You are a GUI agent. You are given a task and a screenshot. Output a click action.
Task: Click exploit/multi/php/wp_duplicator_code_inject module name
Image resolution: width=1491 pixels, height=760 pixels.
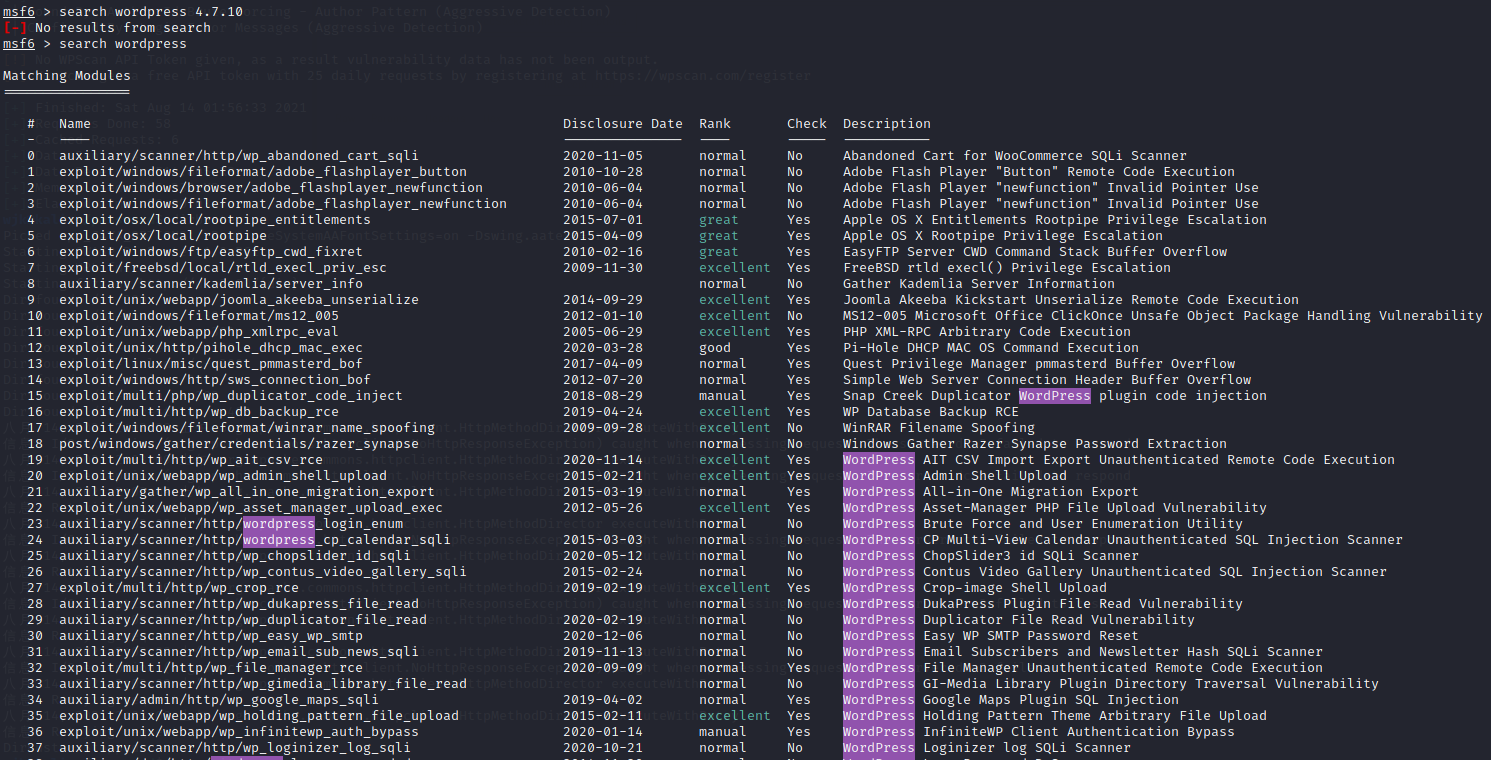pos(231,396)
